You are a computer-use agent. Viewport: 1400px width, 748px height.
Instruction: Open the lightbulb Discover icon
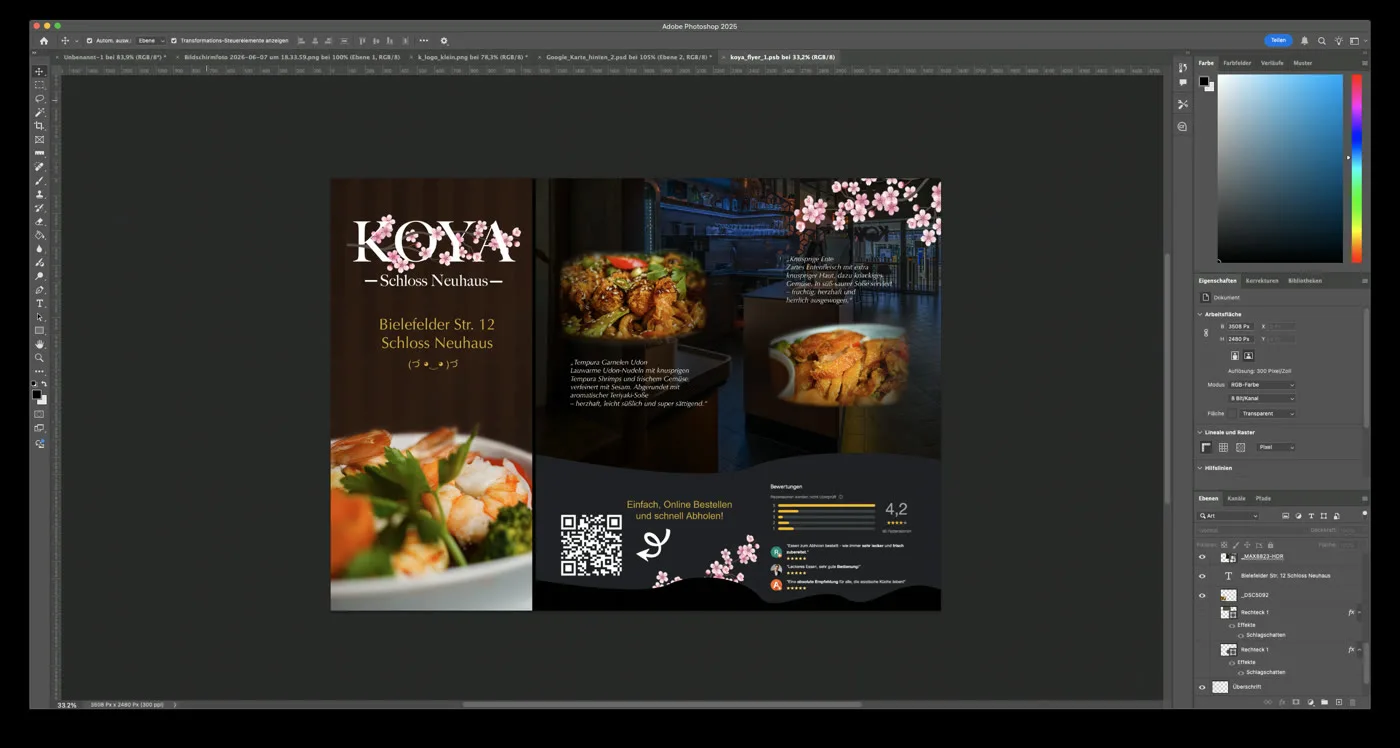point(1338,41)
